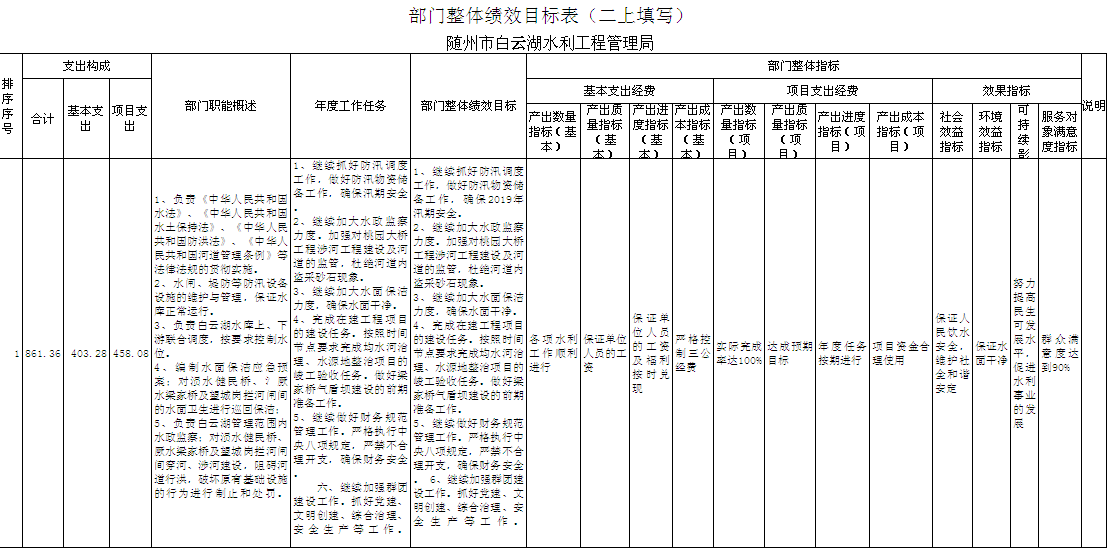Select the subtitle 随州市白云湖水利工程管理局
This screenshot has height=550, width=1108.
click(x=550, y=44)
